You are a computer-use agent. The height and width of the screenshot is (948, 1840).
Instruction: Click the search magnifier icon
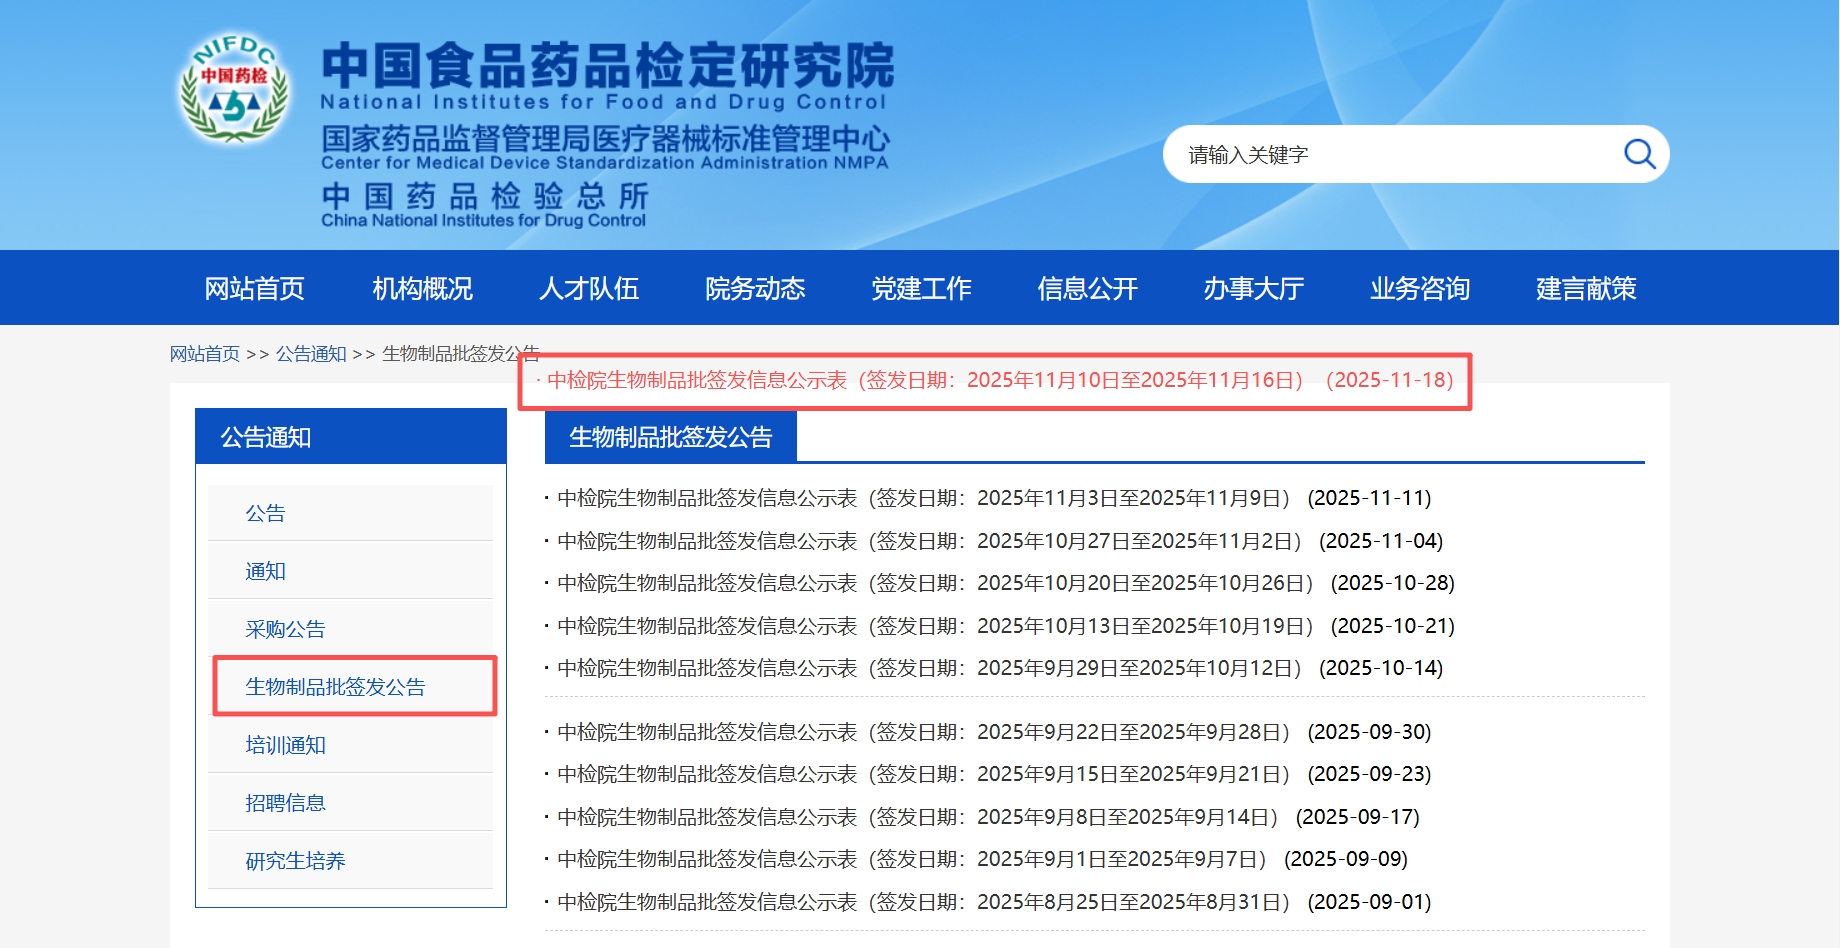pyautogui.click(x=1639, y=154)
